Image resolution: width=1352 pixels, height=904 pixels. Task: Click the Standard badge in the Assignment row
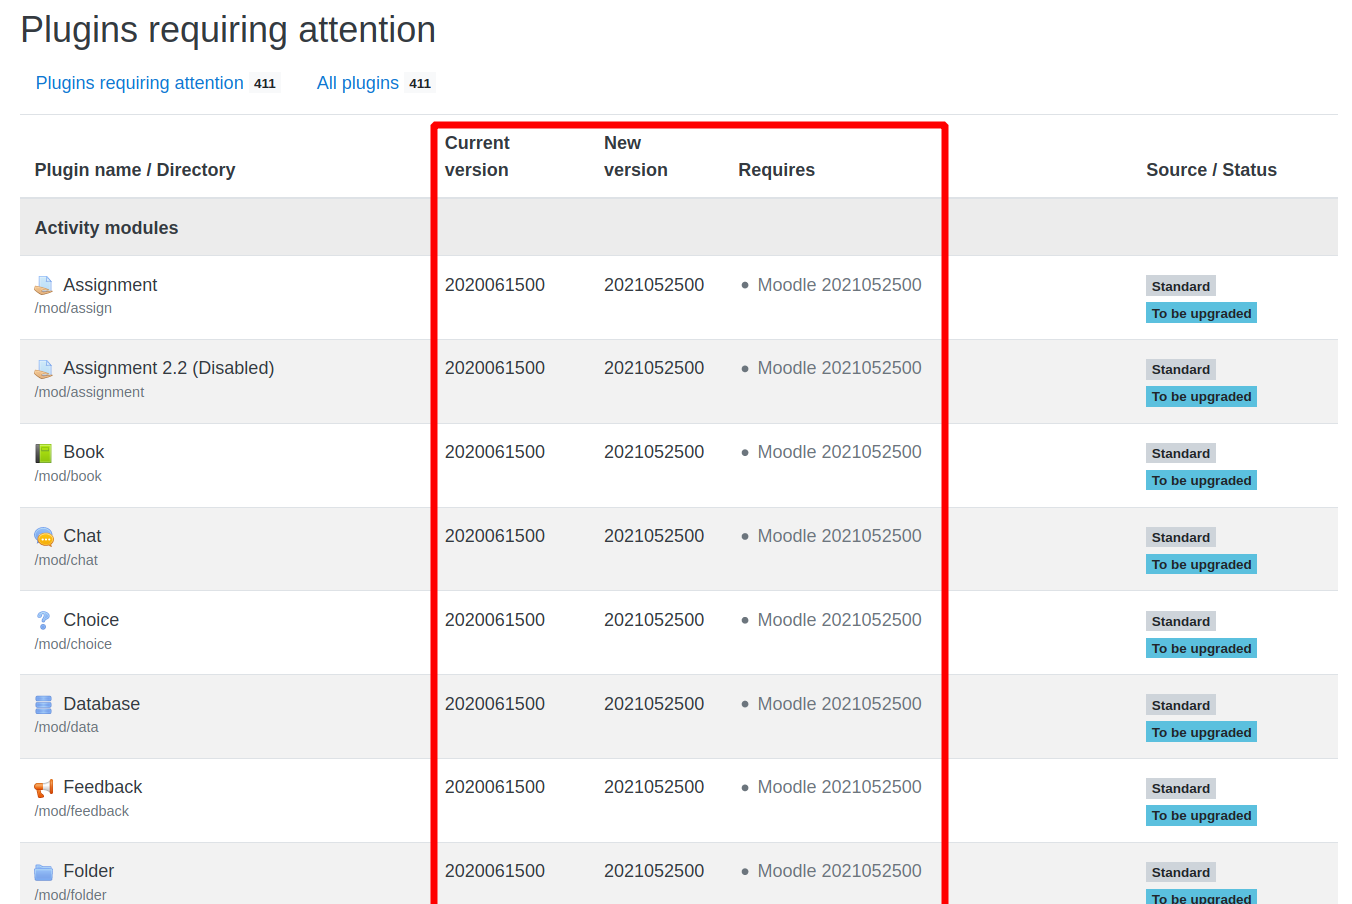pyautogui.click(x=1181, y=286)
